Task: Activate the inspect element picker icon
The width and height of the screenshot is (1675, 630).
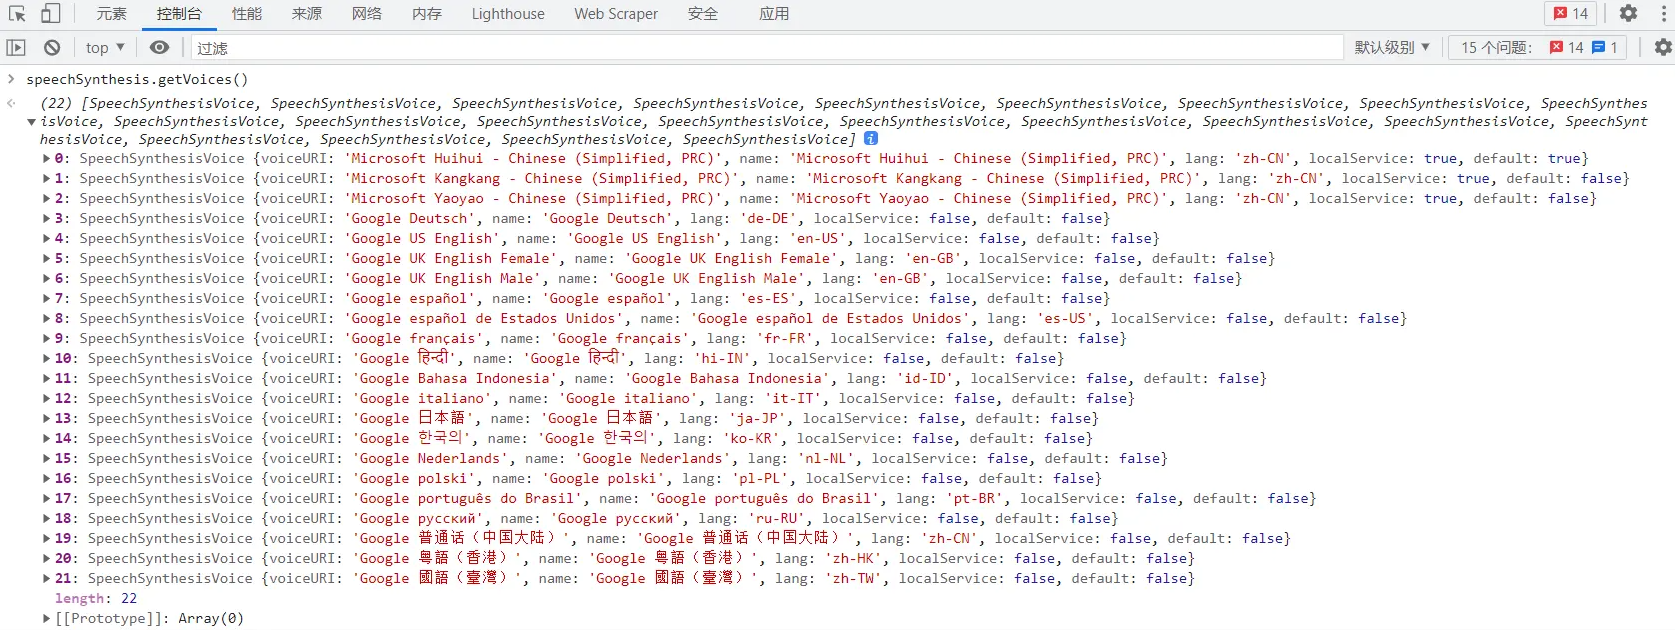Action: tap(17, 14)
